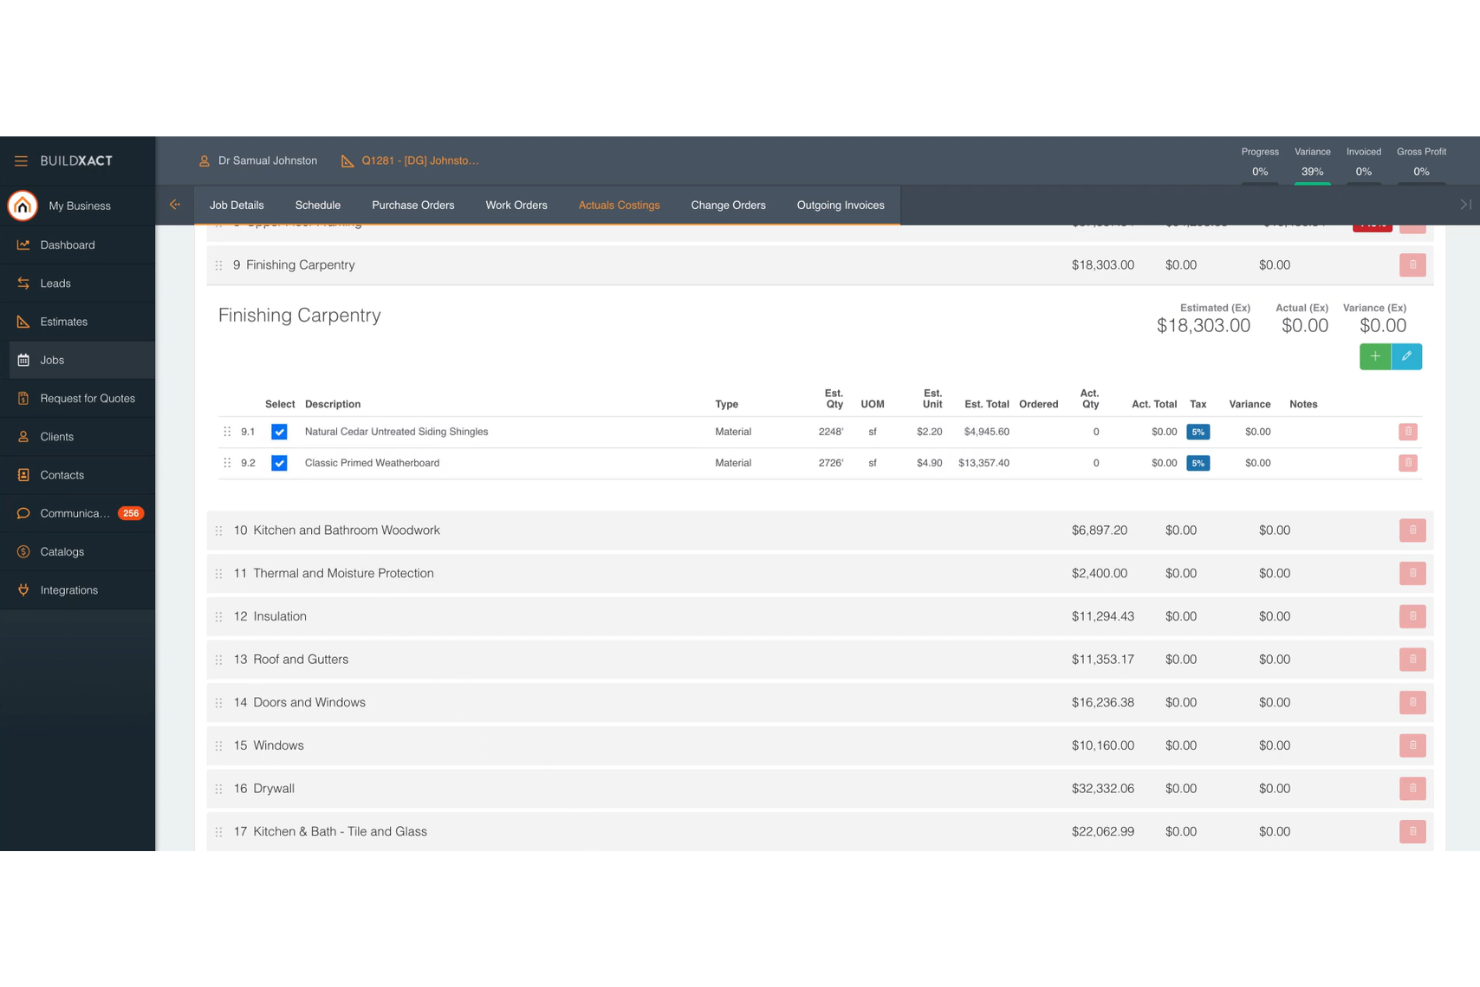The width and height of the screenshot is (1480, 987).
Task: Collapse the costings panel via the back chevron
Action: click(x=175, y=204)
